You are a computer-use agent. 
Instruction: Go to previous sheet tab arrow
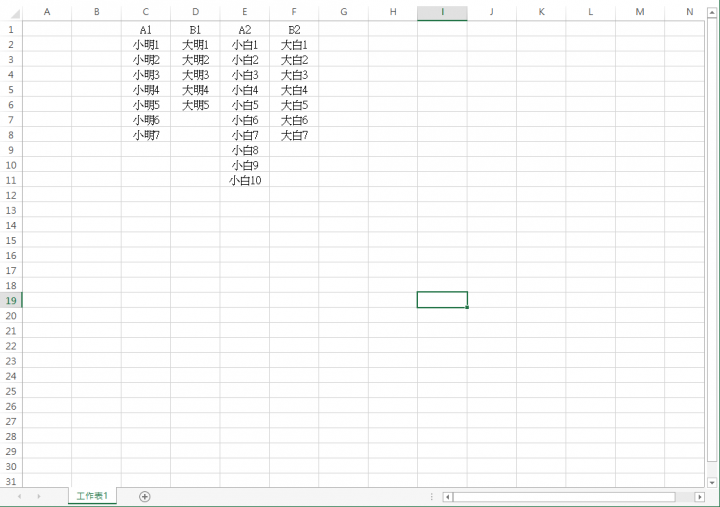(19, 496)
